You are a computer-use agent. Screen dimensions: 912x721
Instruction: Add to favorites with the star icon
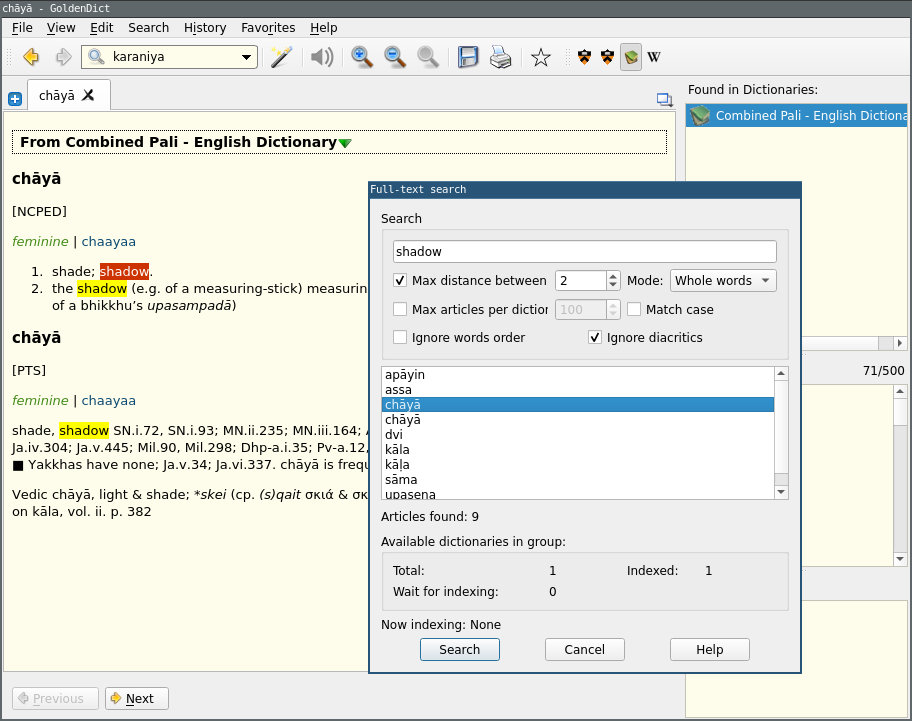click(x=540, y=57)
